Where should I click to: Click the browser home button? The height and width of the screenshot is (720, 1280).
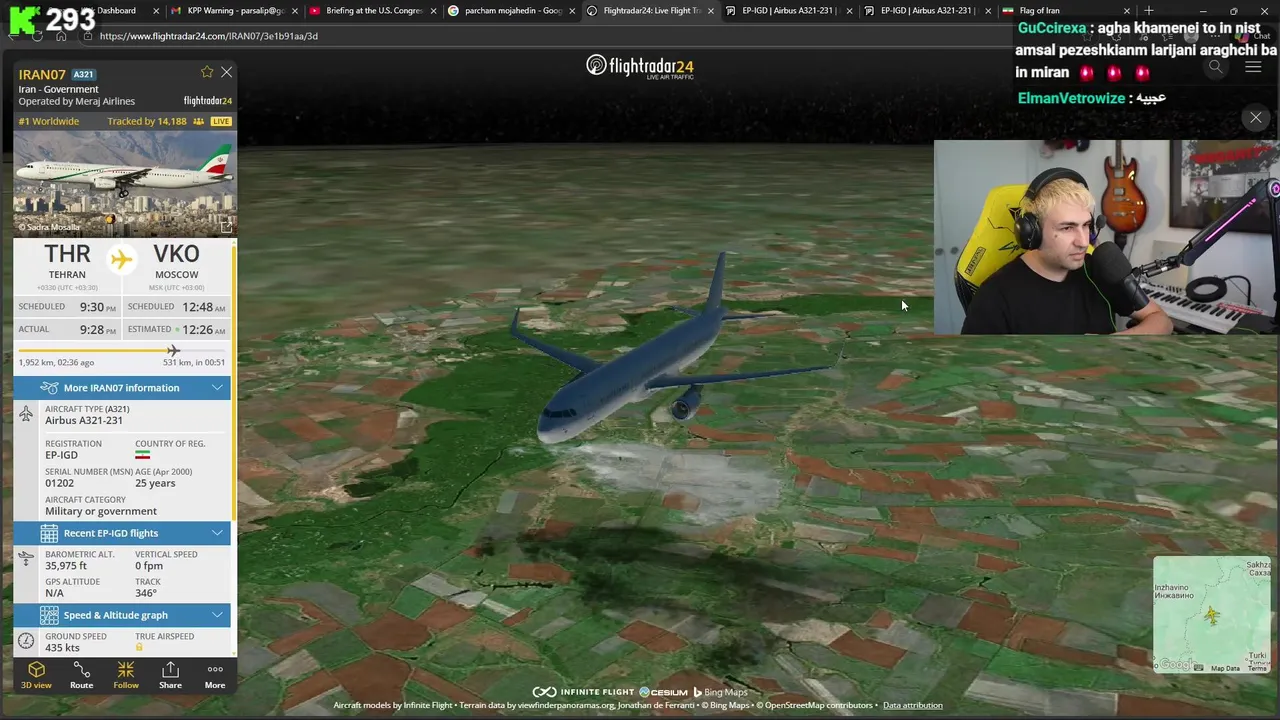(61, 36)
